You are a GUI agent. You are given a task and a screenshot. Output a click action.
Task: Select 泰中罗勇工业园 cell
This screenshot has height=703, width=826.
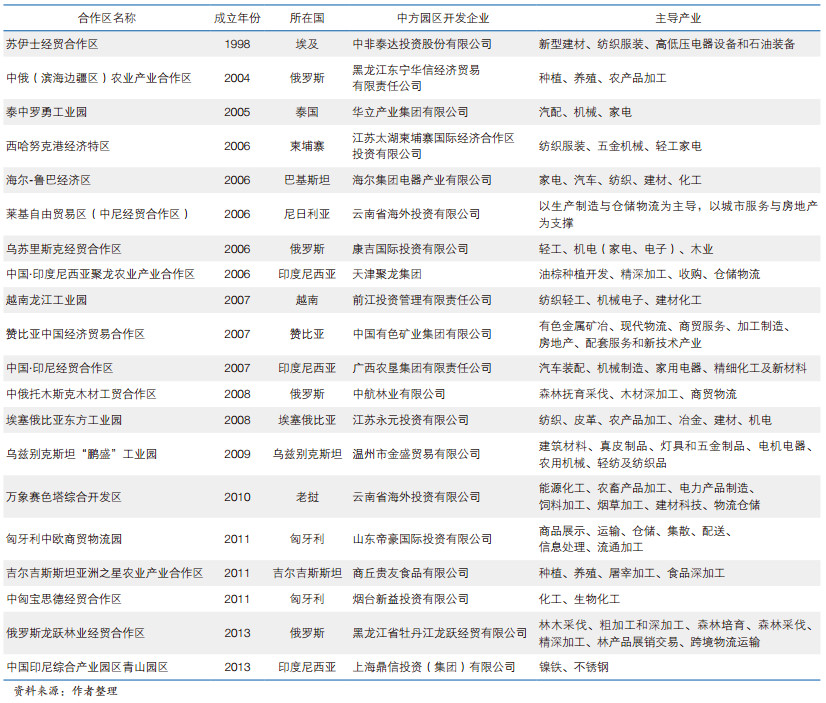pyautogui.click(x=46, y=112)
